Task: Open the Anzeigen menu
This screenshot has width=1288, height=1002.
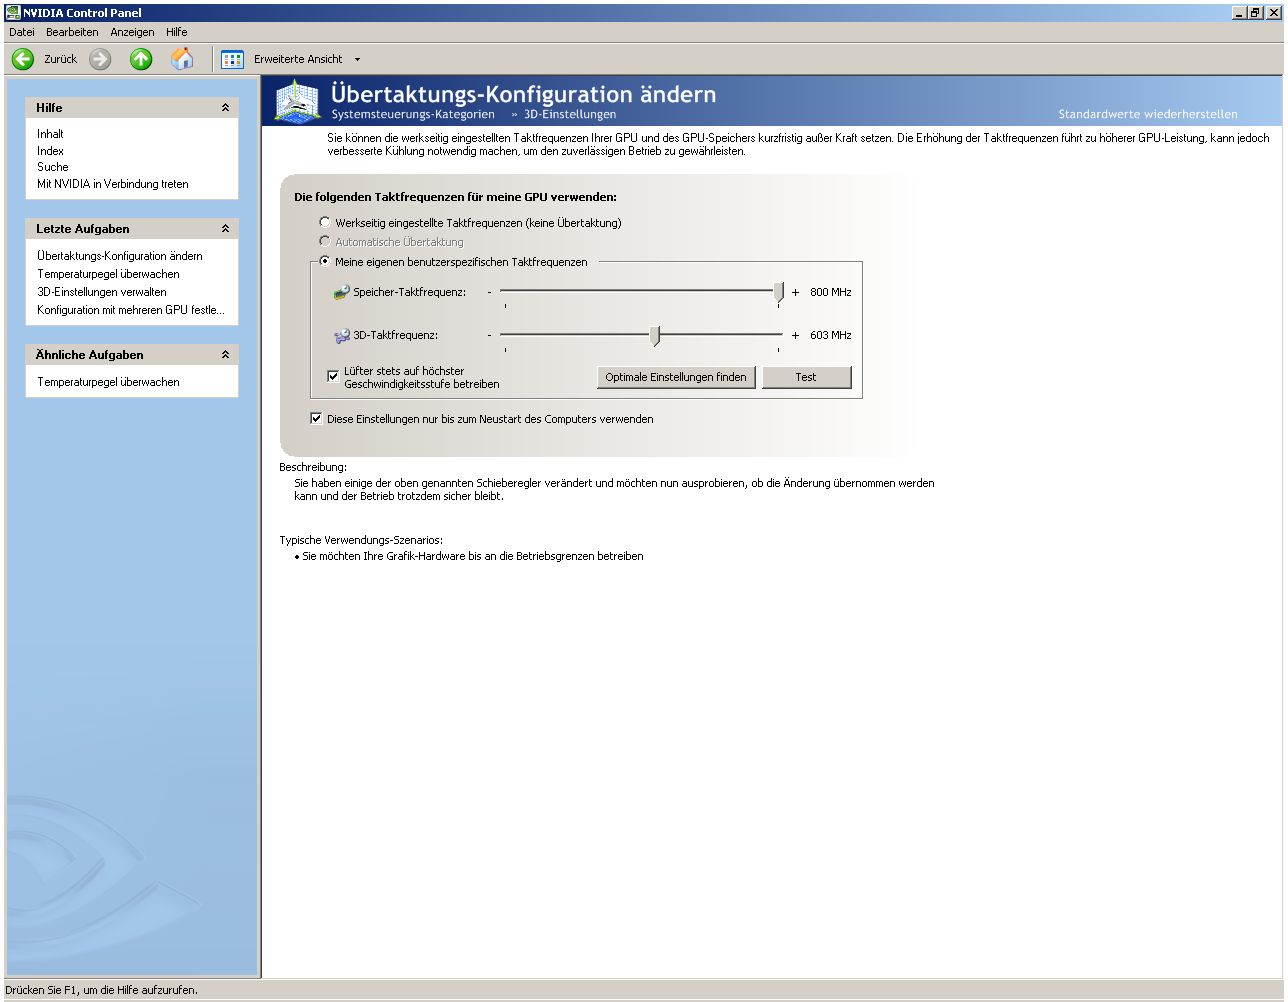Action: pos(132,32)
